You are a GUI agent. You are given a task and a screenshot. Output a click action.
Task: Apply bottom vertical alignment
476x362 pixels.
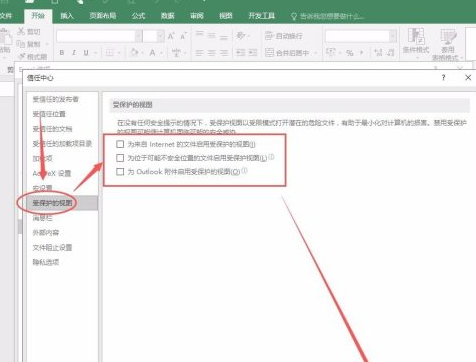[x=224, y=37]
